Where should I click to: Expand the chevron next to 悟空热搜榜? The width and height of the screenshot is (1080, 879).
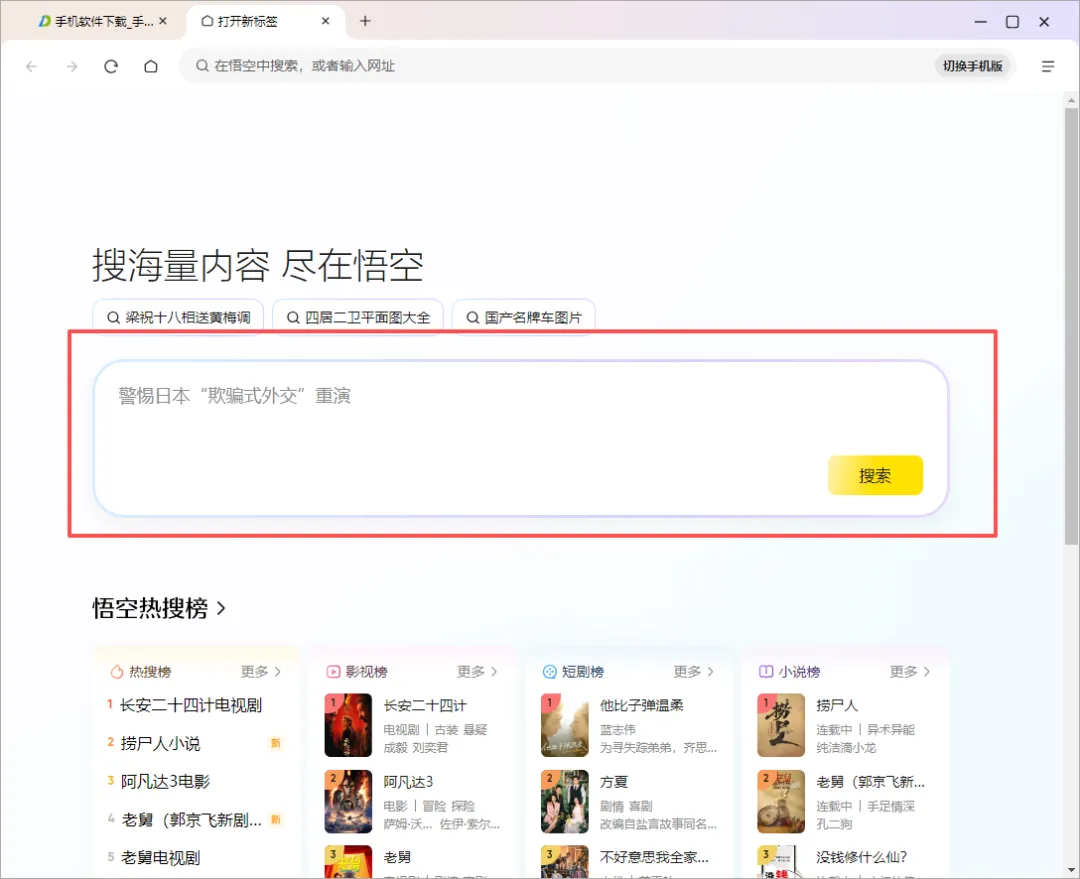coord(221,608)
